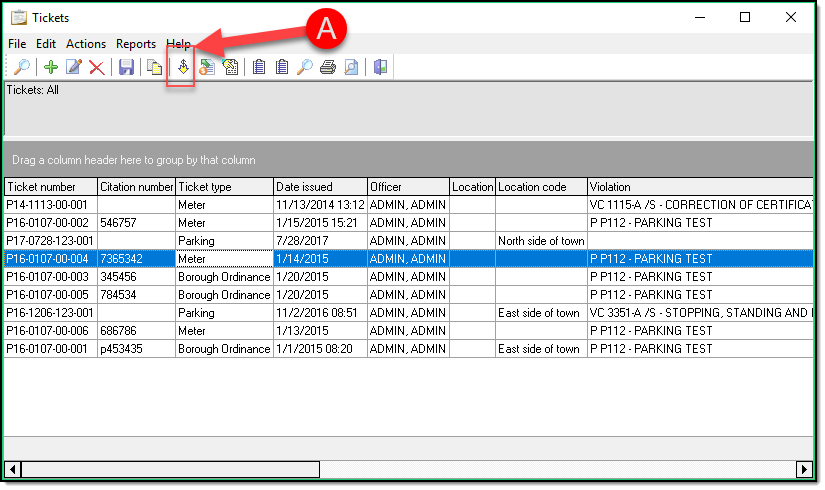Screen dimensions: 825x490
Task: Sort by Date issued column header
Action: [x=319, y=187]
